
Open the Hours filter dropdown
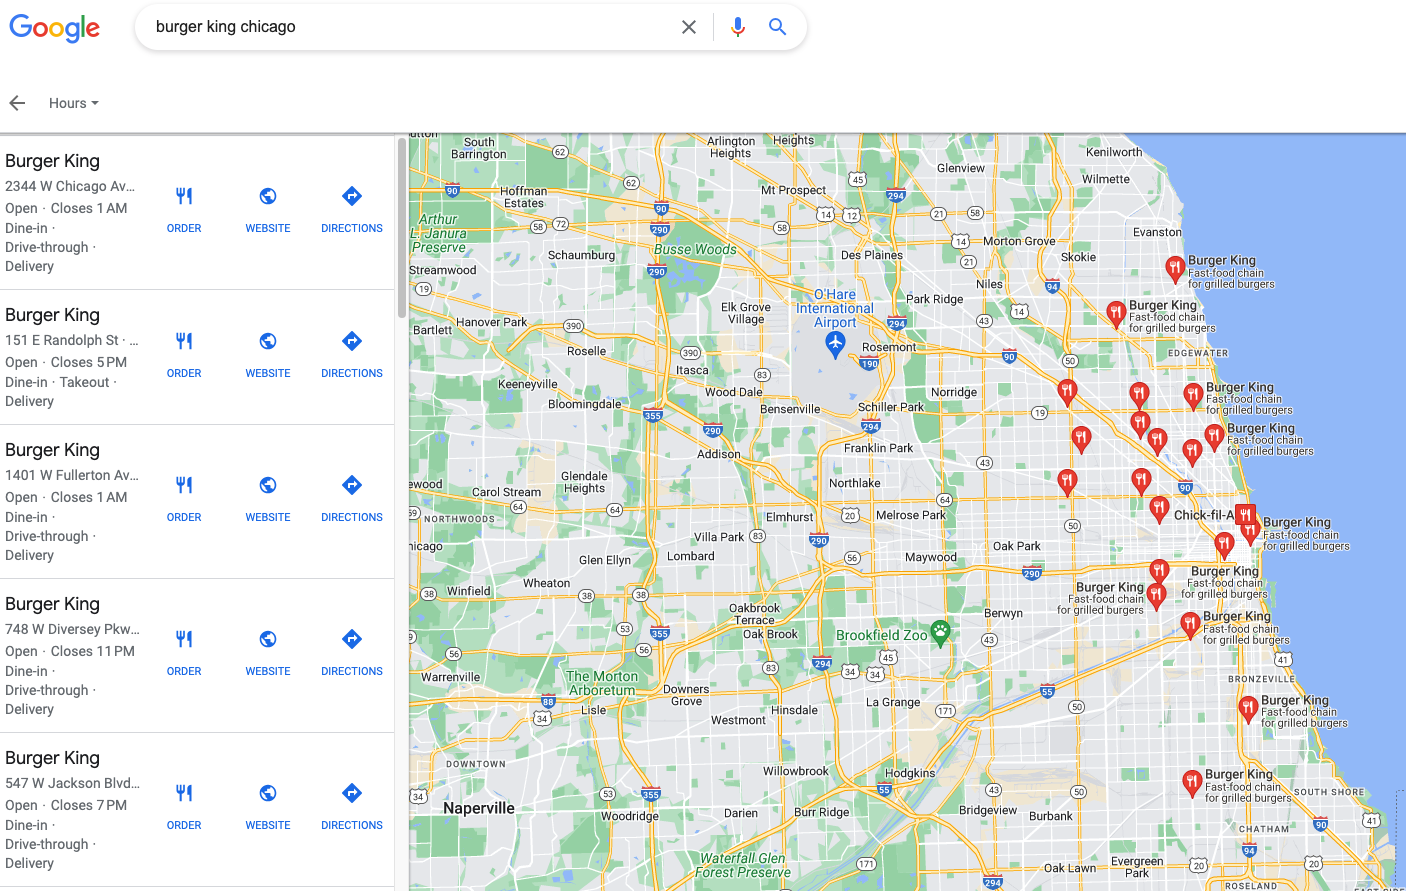point(73,103)
